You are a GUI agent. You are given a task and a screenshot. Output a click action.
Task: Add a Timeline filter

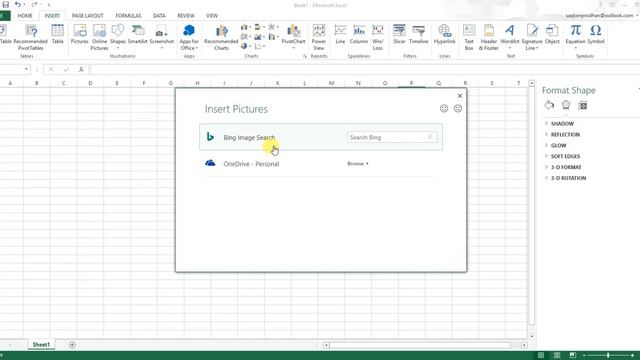(x=418, y=34)
